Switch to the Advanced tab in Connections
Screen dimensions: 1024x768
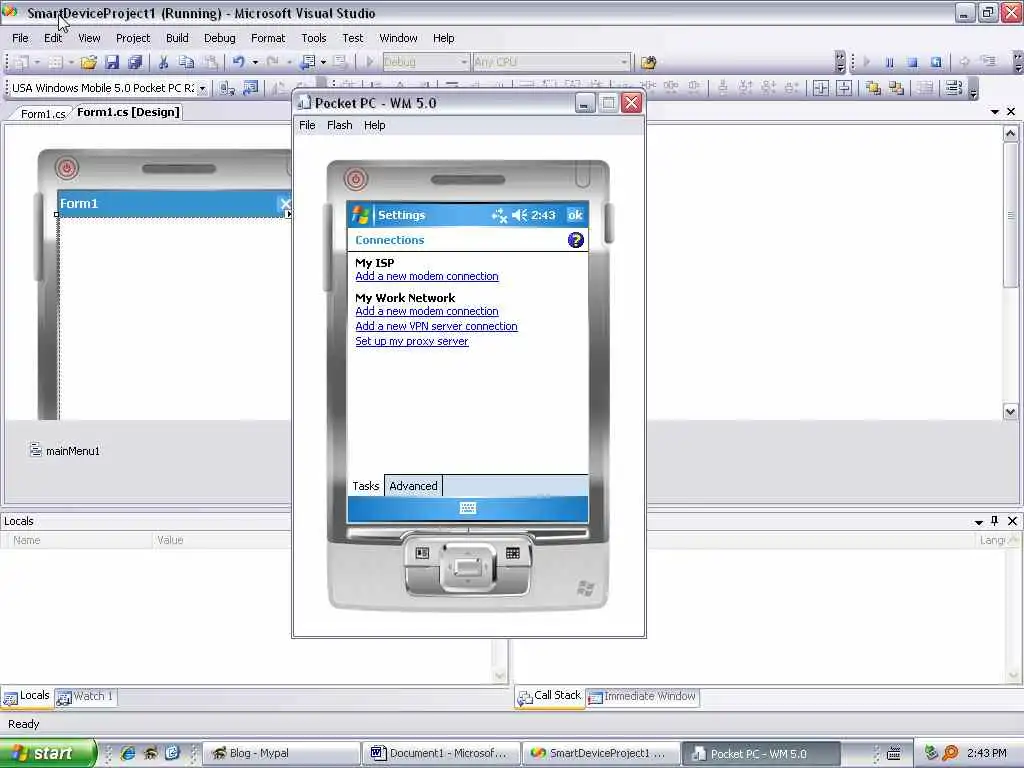pos(413,486)
